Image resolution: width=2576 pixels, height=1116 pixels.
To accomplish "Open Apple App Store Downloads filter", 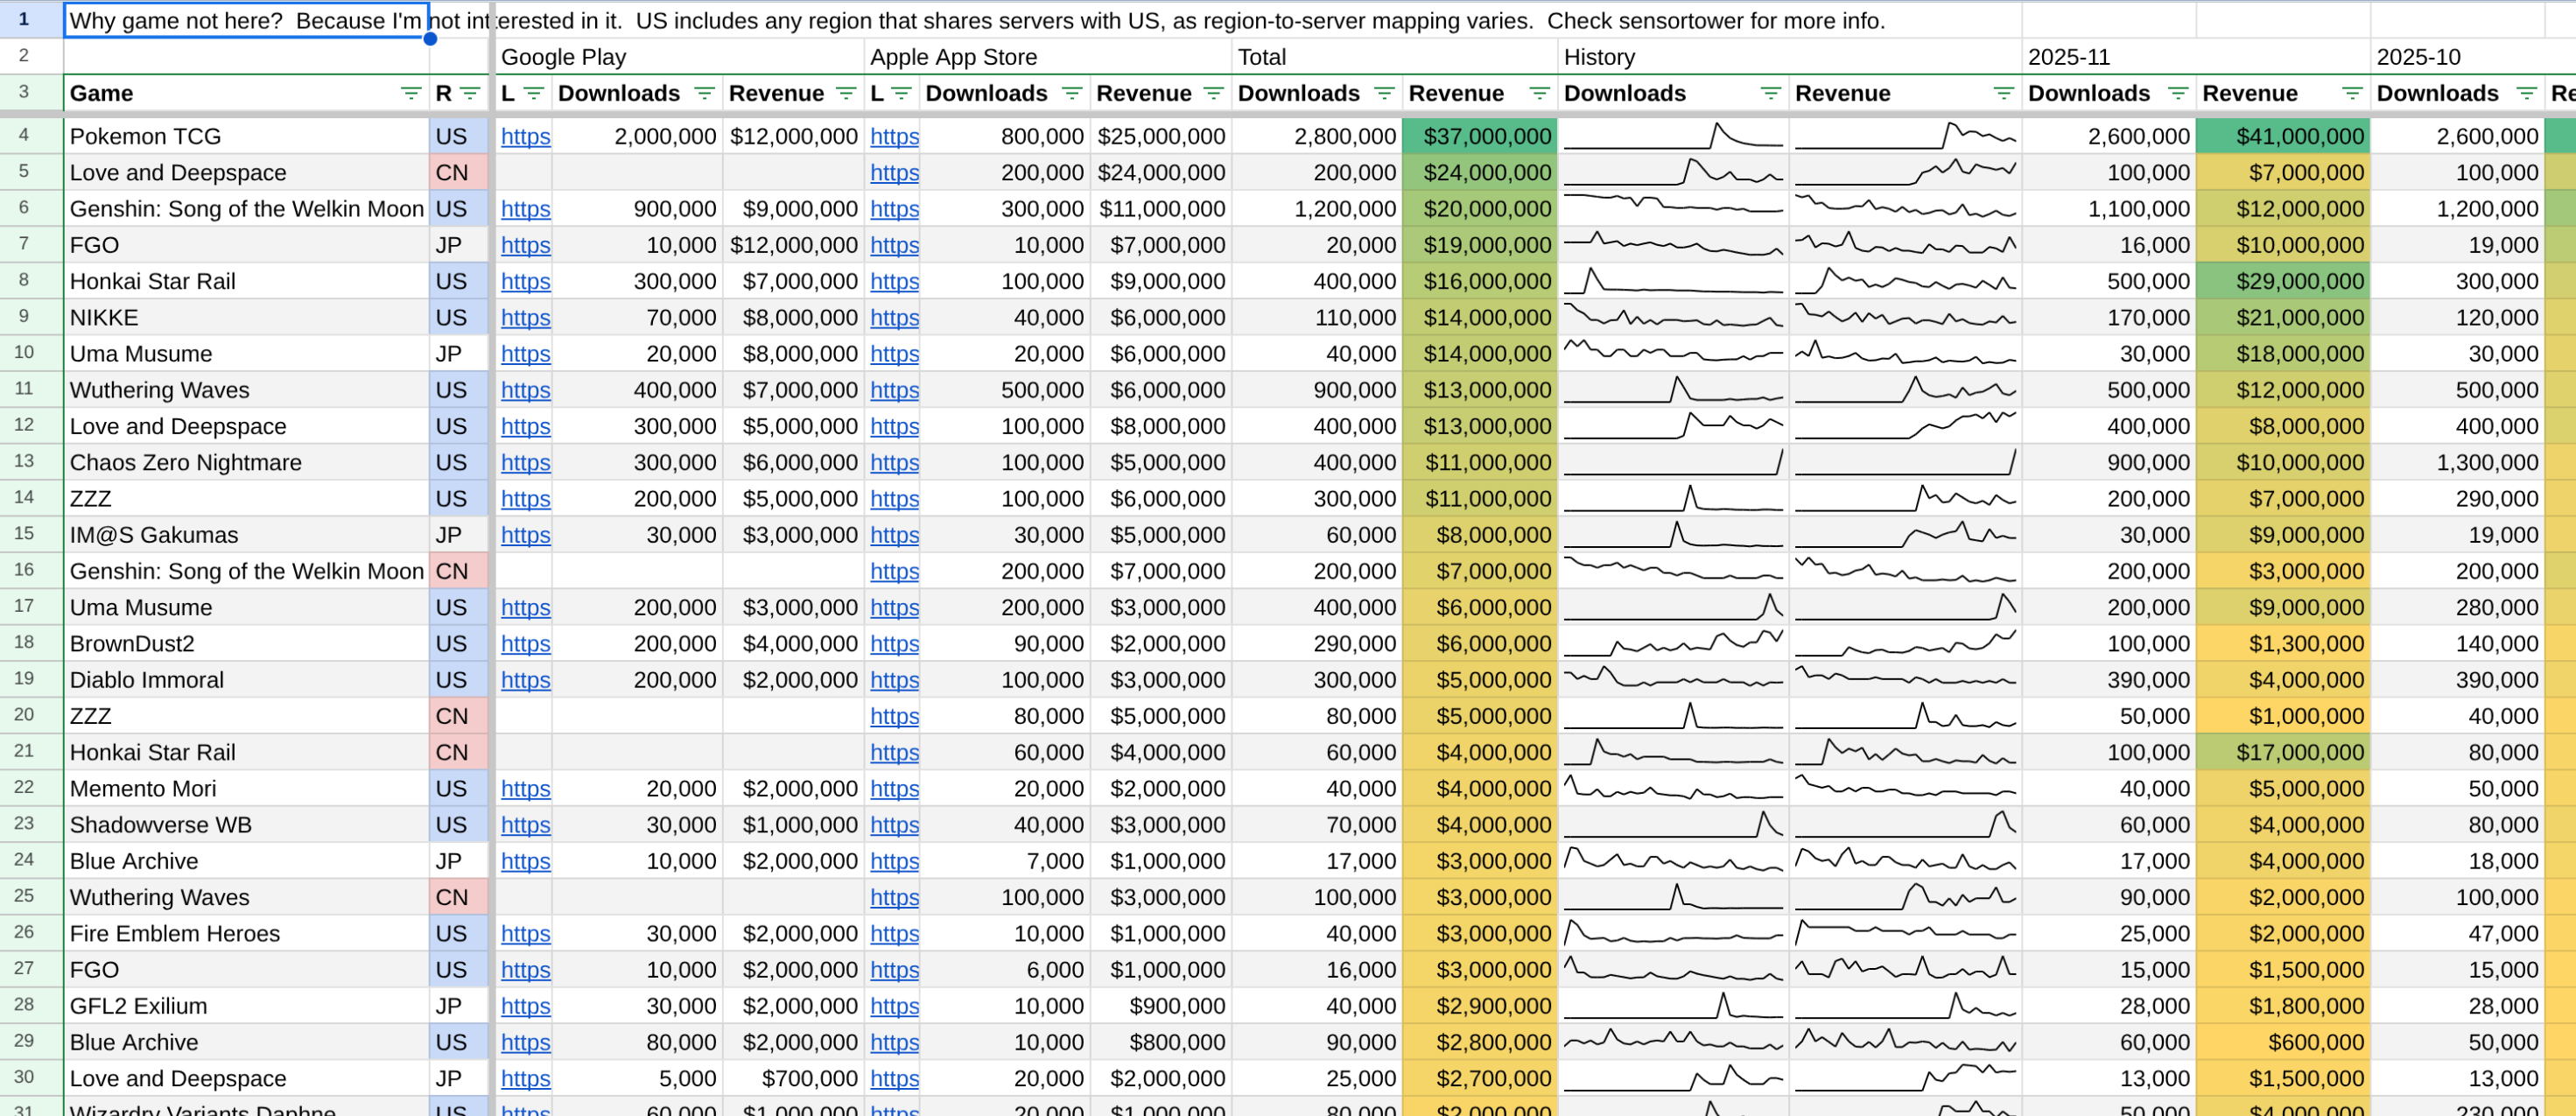I will 1072,94.
